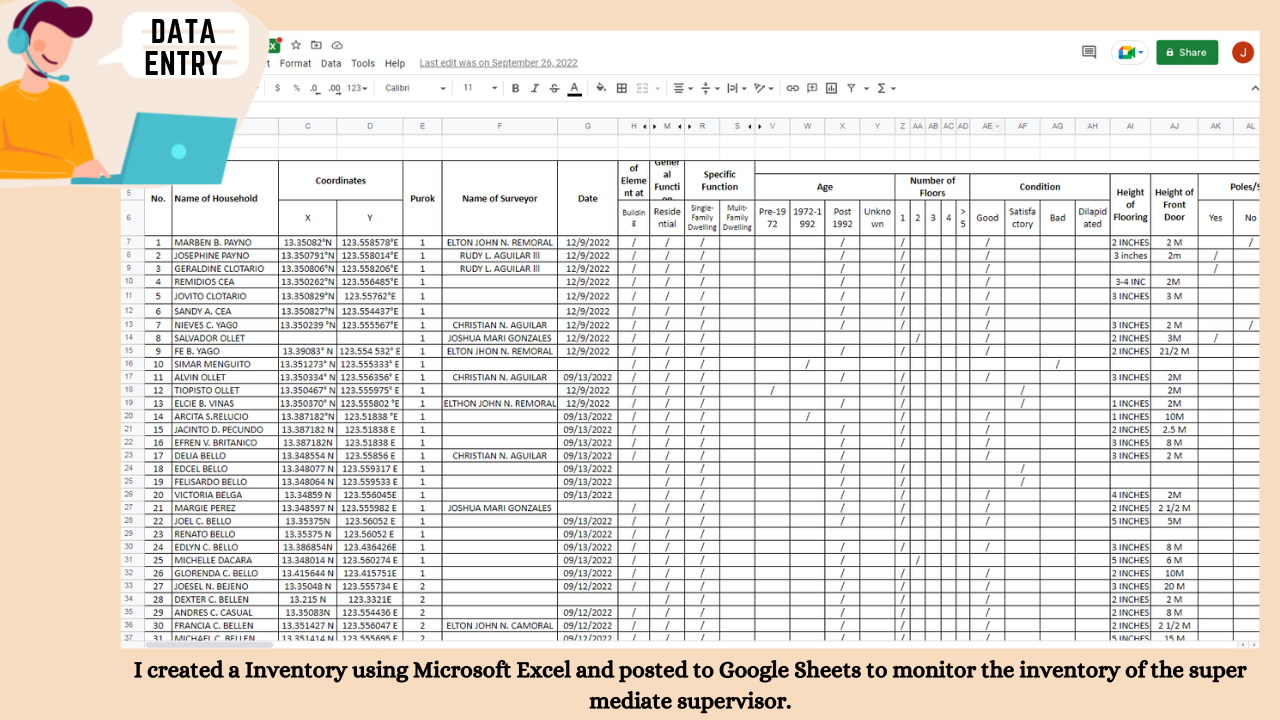Format as percent
Screen dimensions: 1280x720
click(297, 88)
